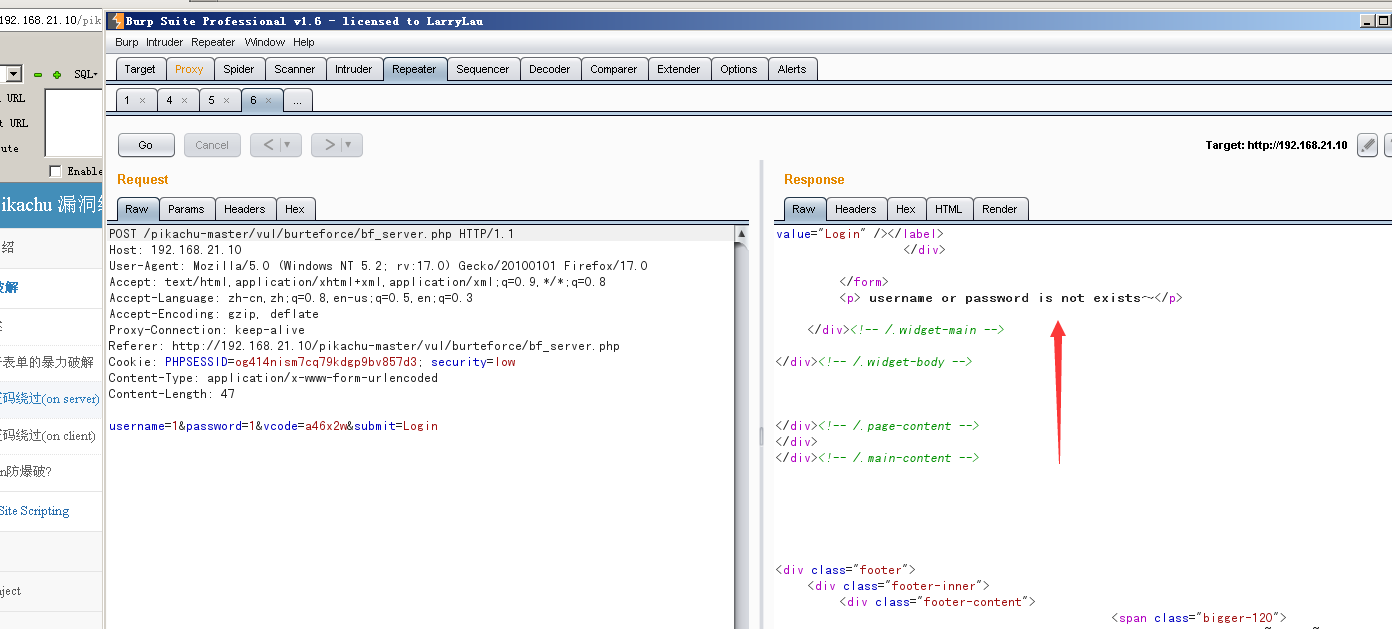
Task: Click the Cookie PHPSESSID header line
Action: tap(312, 362)
